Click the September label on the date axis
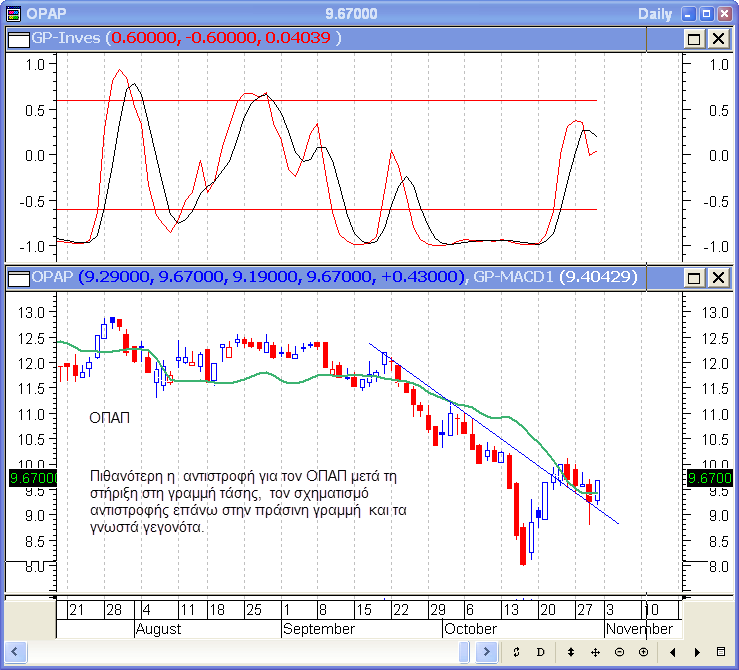The image size is (739, 670). point(319,629)
